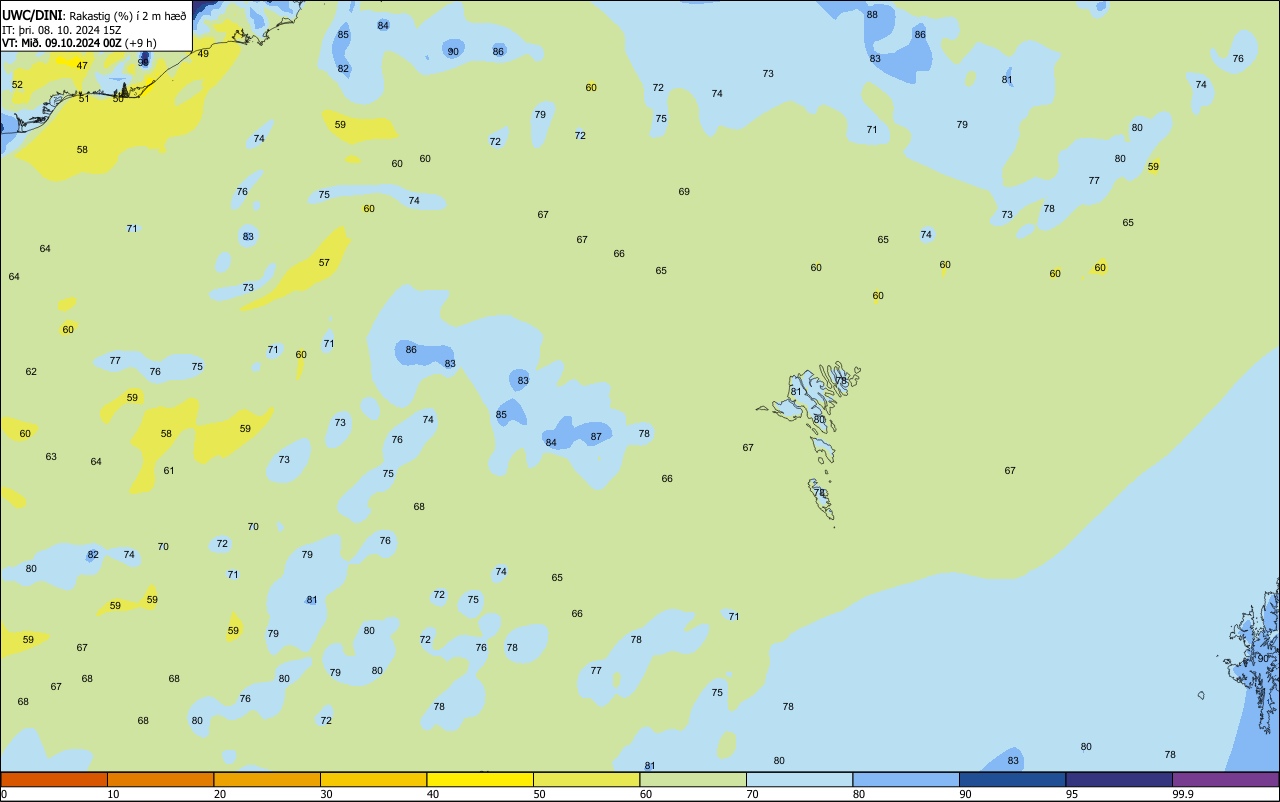Click the '0' legend label
The height and width of the screenshot is (802, 1280).
coord(4,794)
